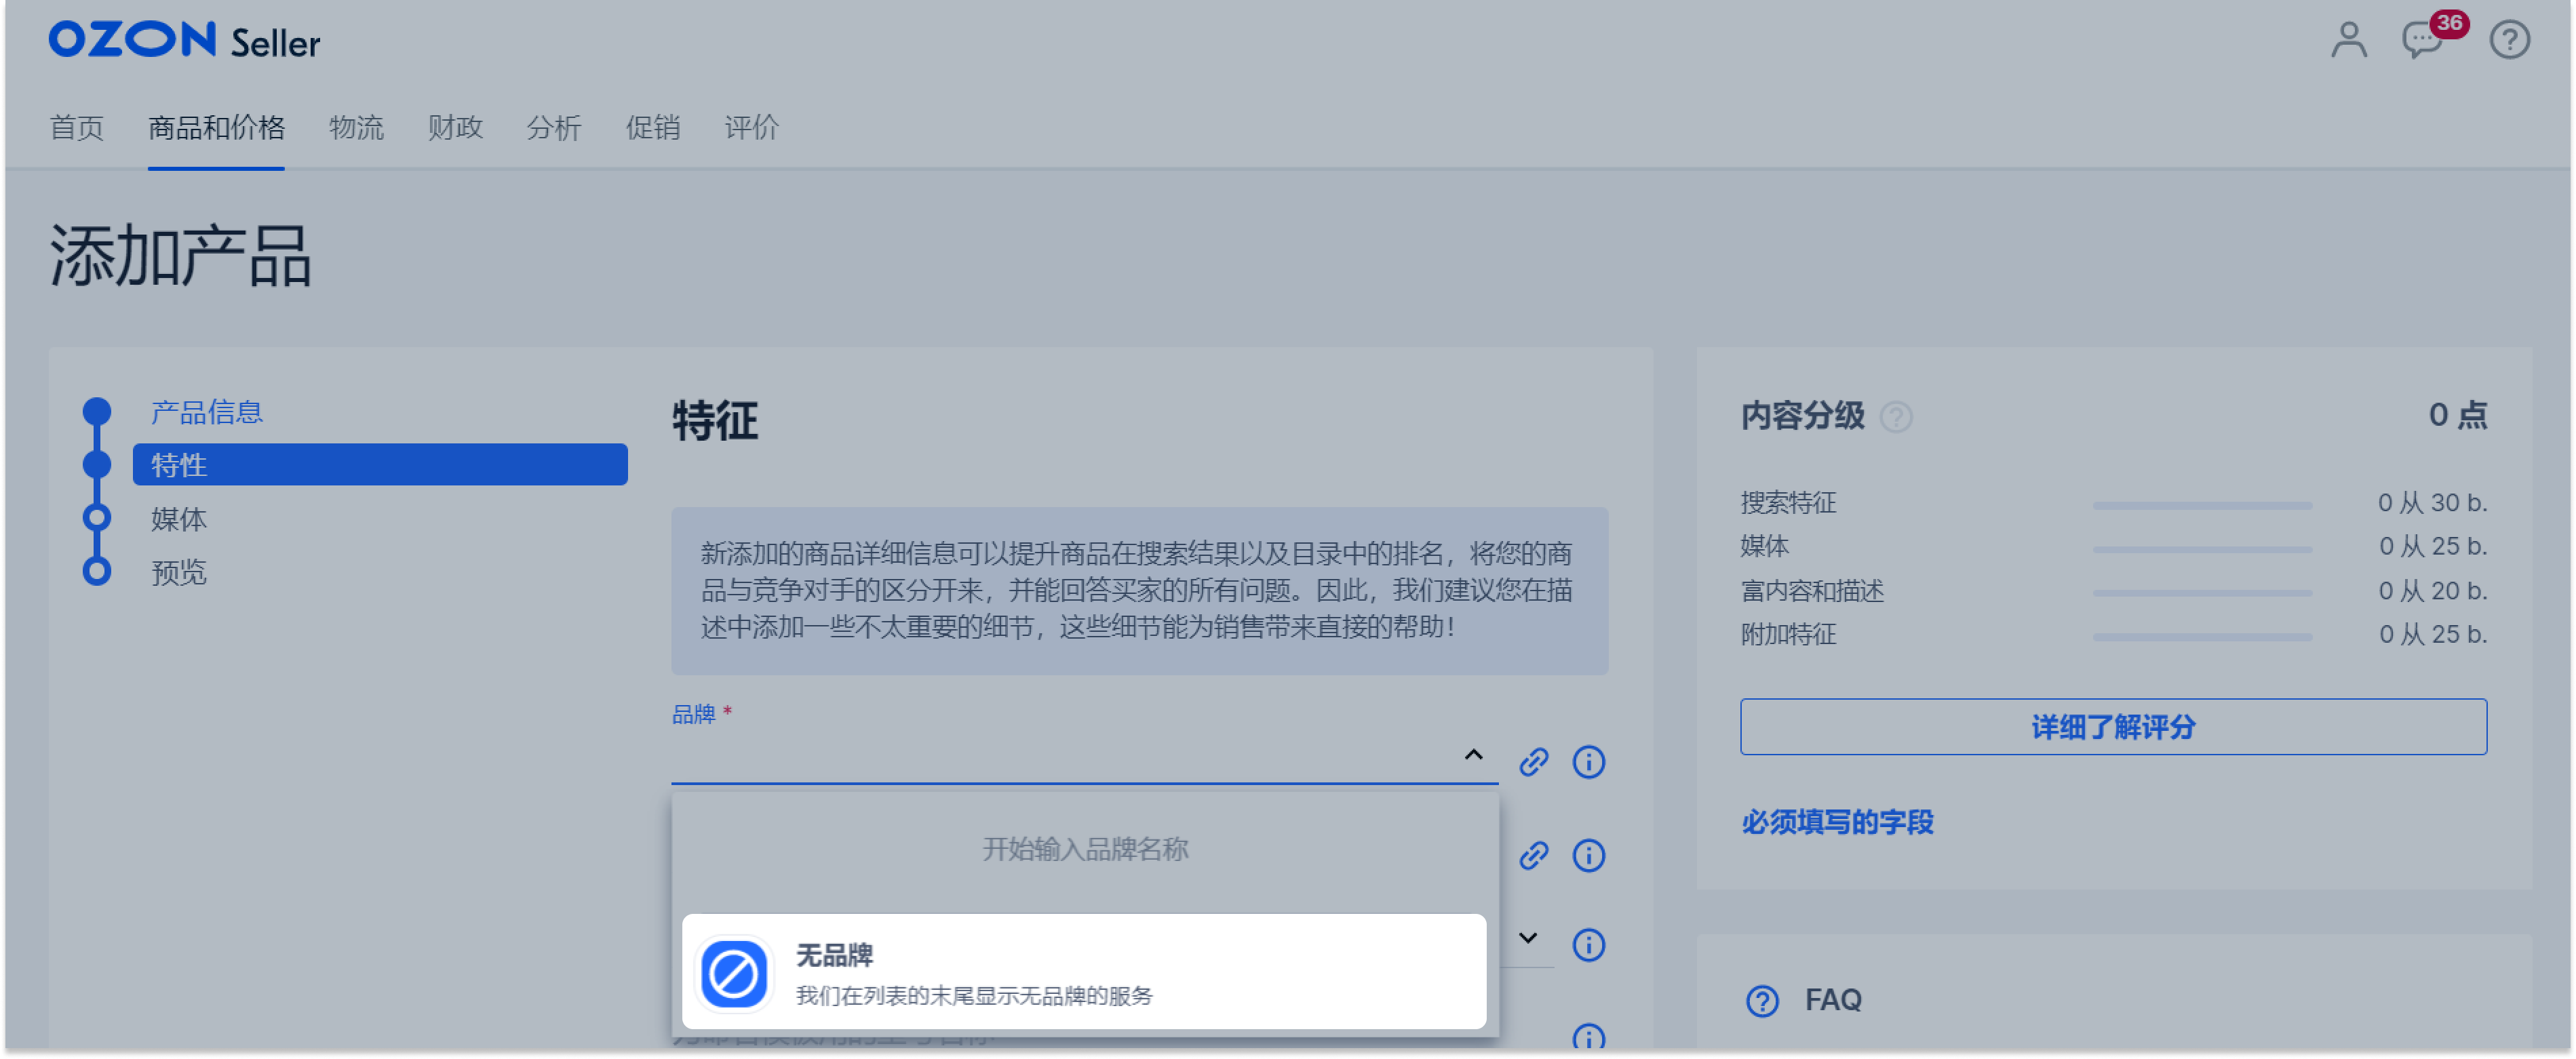
Task: Click the 特性 step circle marker
Action: pyautogui.click(x=96, y=464)
